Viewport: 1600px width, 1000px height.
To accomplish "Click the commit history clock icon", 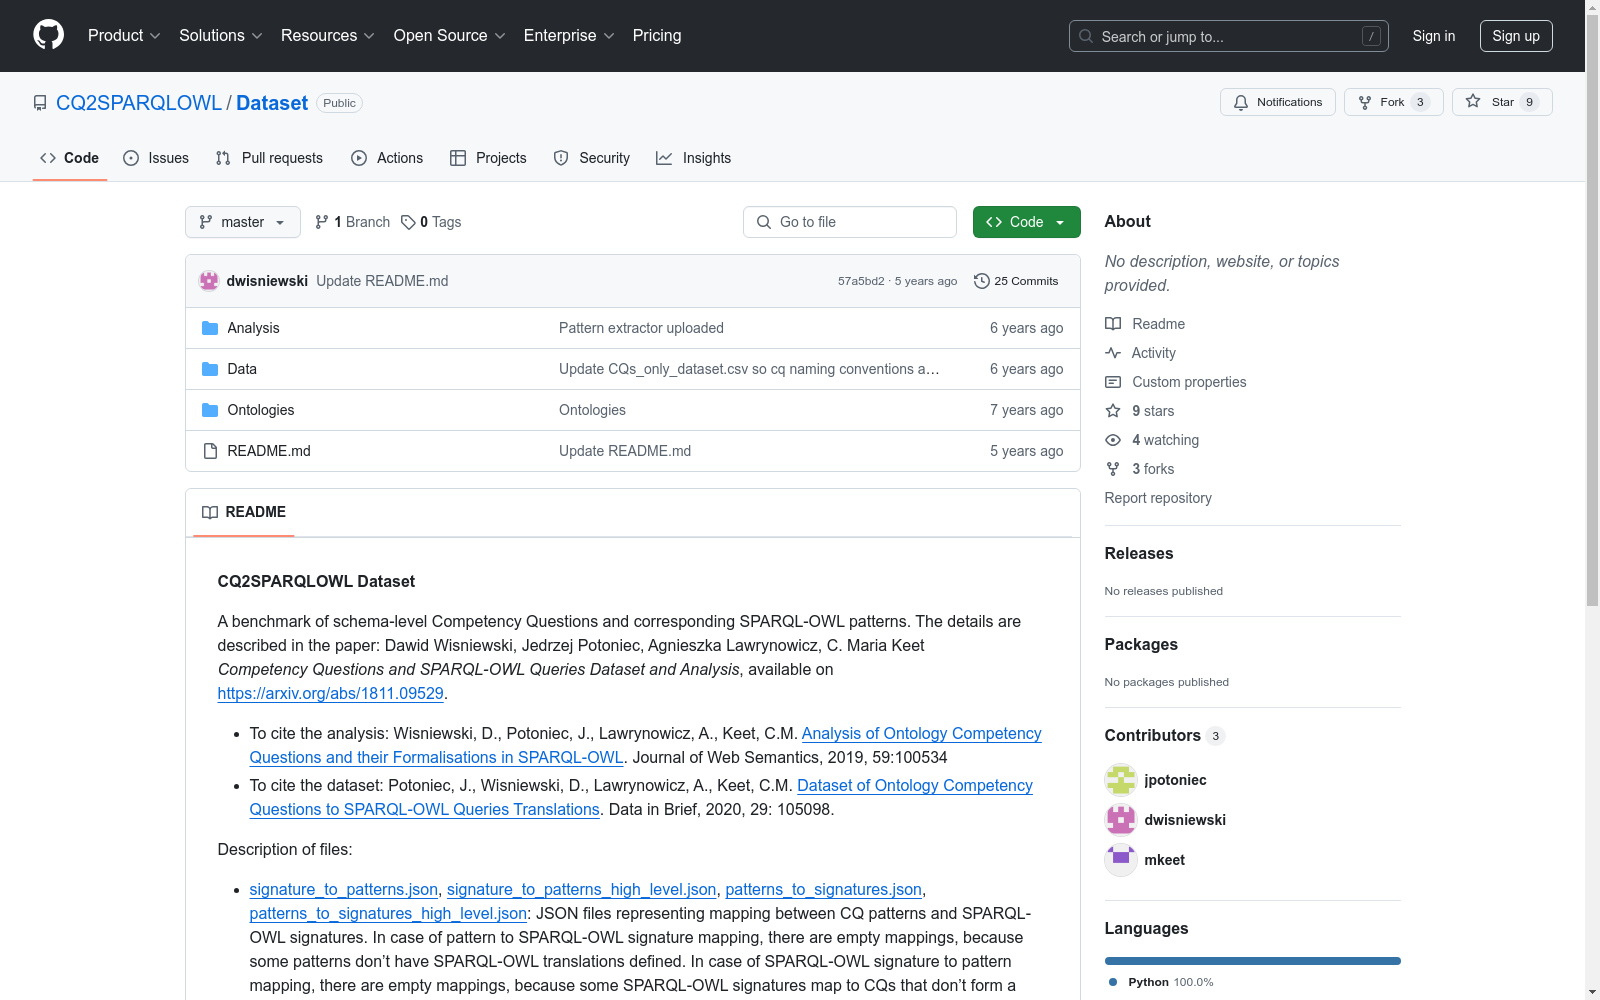I will pos(982,281).
